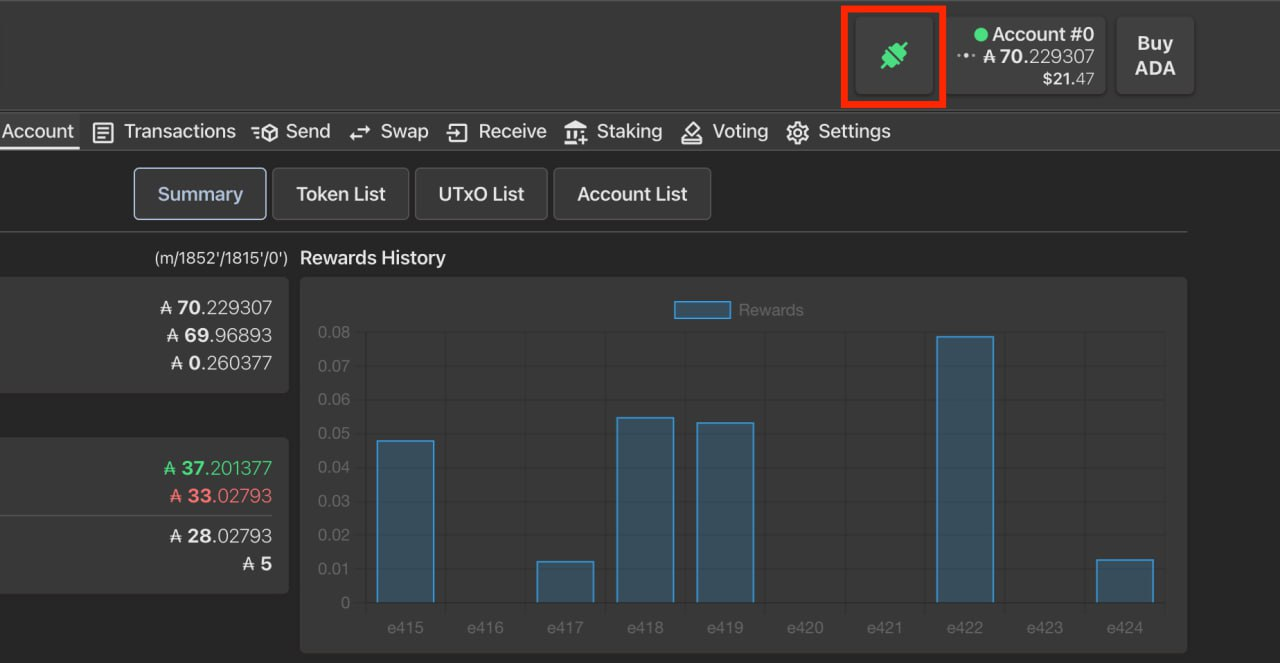Screen dimensions: 1280x663
Task: Click the Swap arrows icon
Action: pyautogui.click(x=360, y=132)
